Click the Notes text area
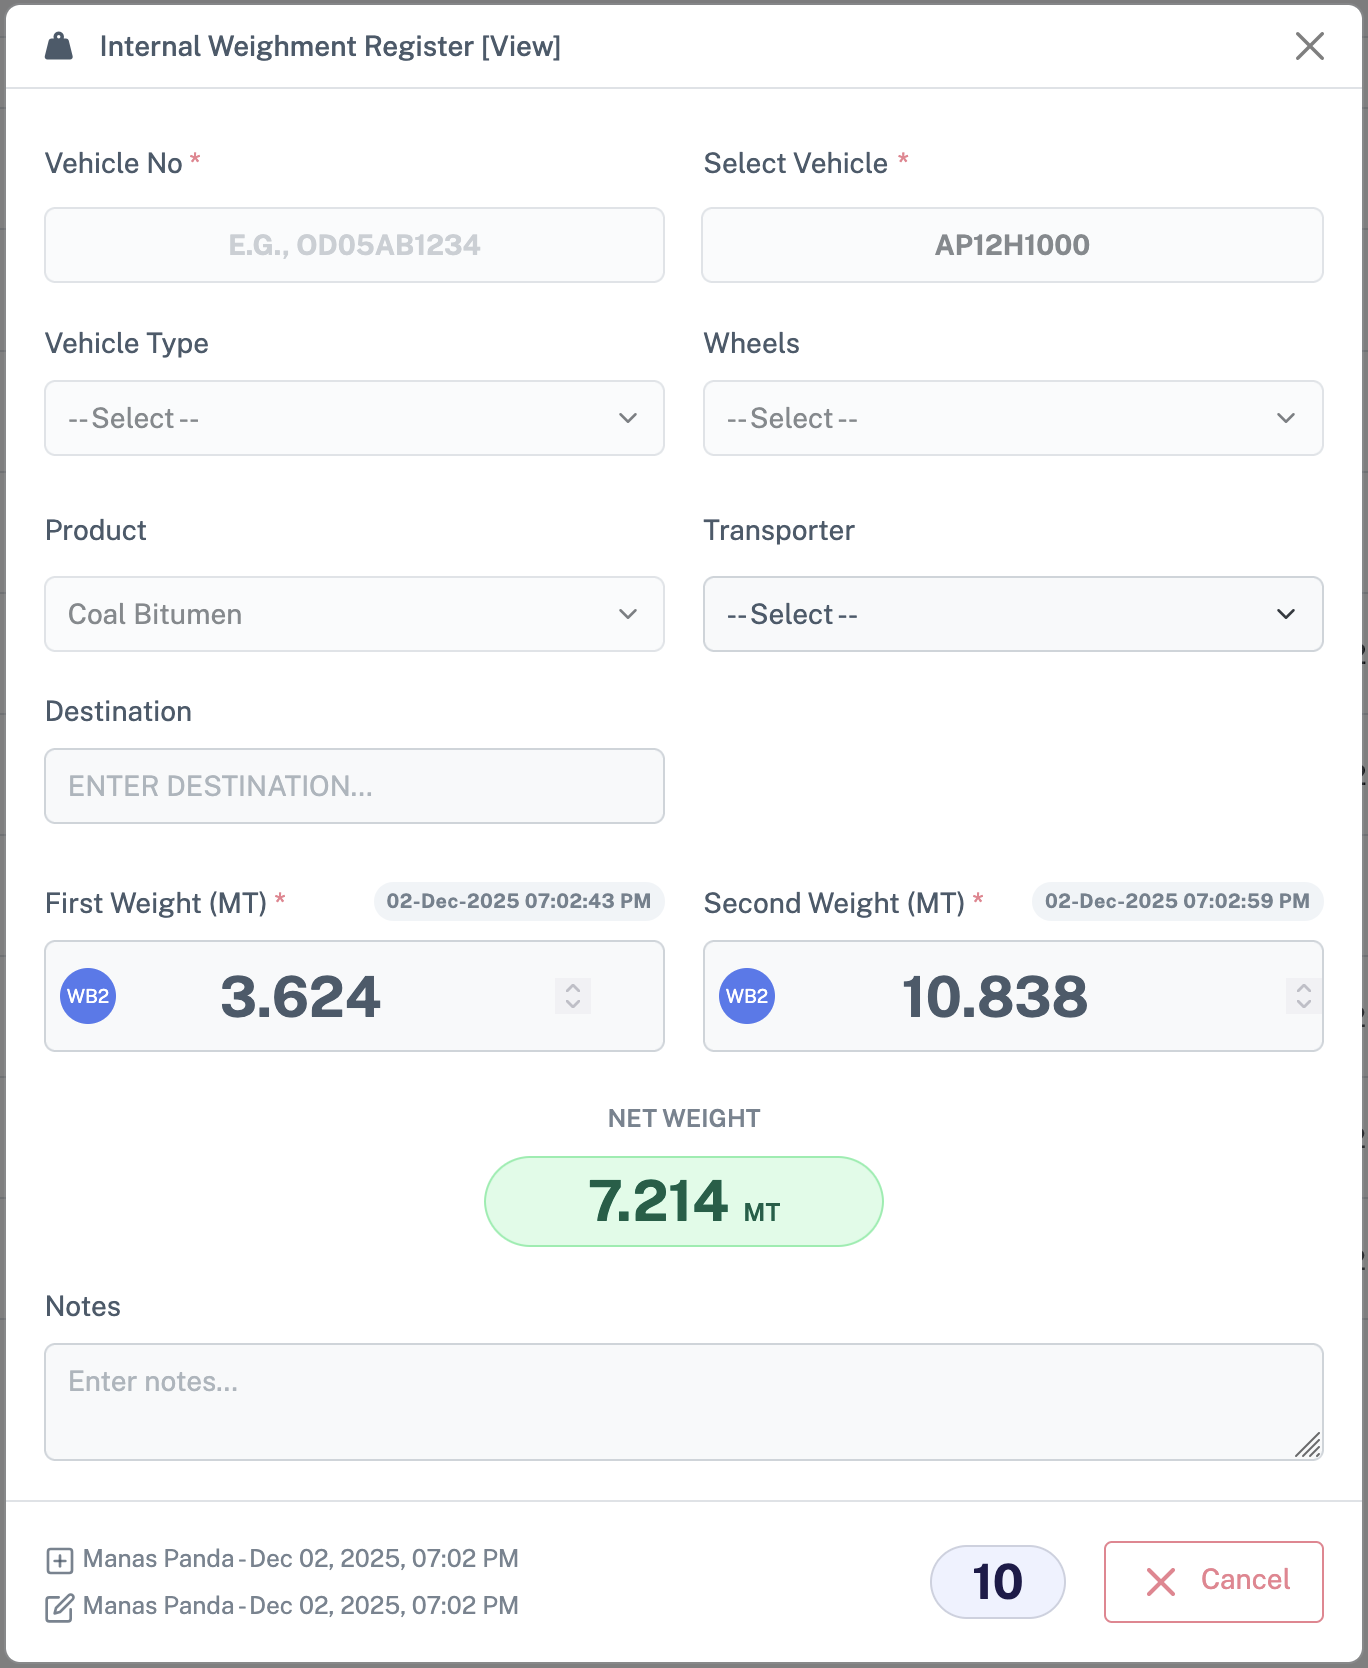This screenshot has width=1368, height=1668. pyautogui.click(x=684, y=1401)
